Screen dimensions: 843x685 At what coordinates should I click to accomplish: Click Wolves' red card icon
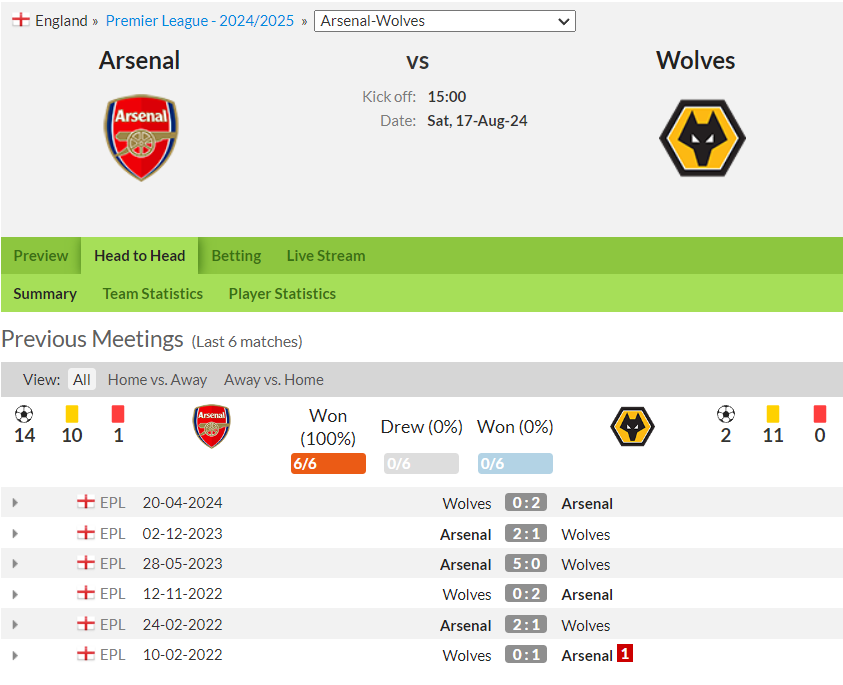[819, 414]
